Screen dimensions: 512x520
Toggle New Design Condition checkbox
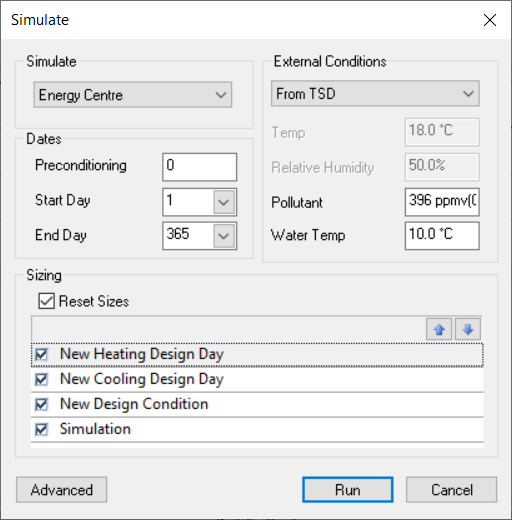point(42,404)
